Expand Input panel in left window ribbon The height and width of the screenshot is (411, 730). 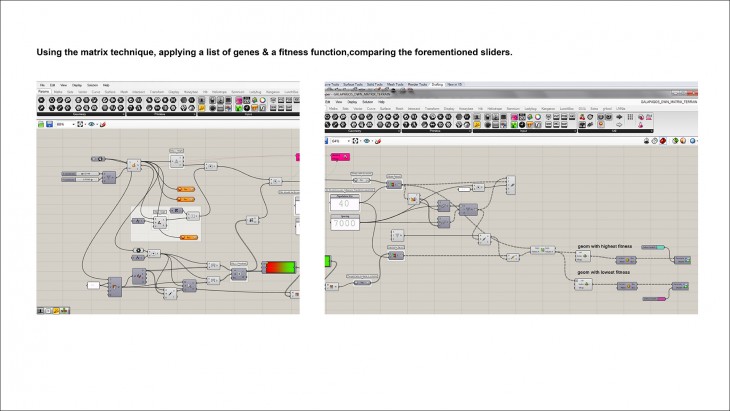[249, 114]
